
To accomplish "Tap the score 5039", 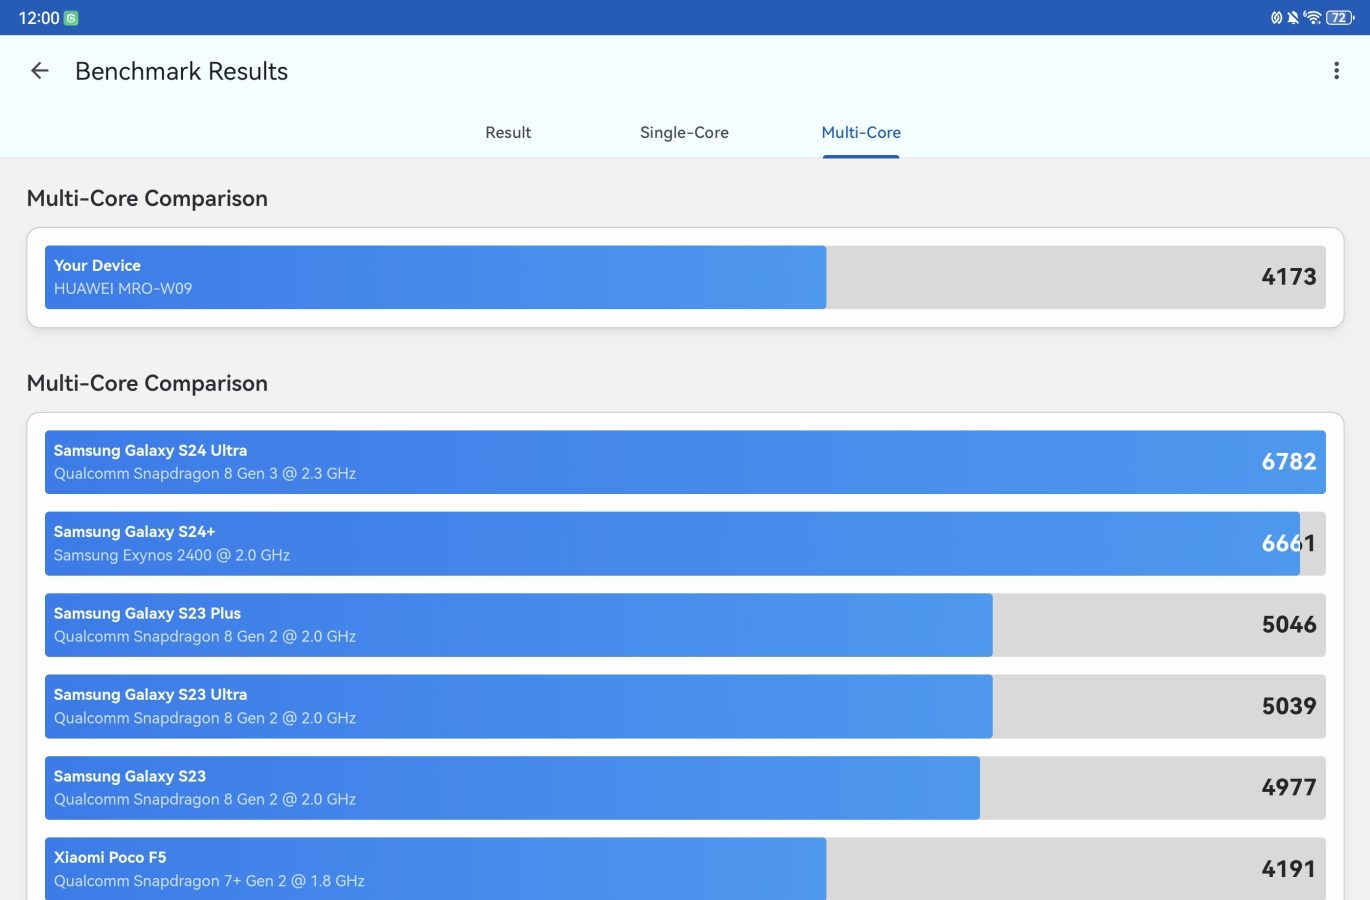I will pyautogui.click(x=1289, y=707).
